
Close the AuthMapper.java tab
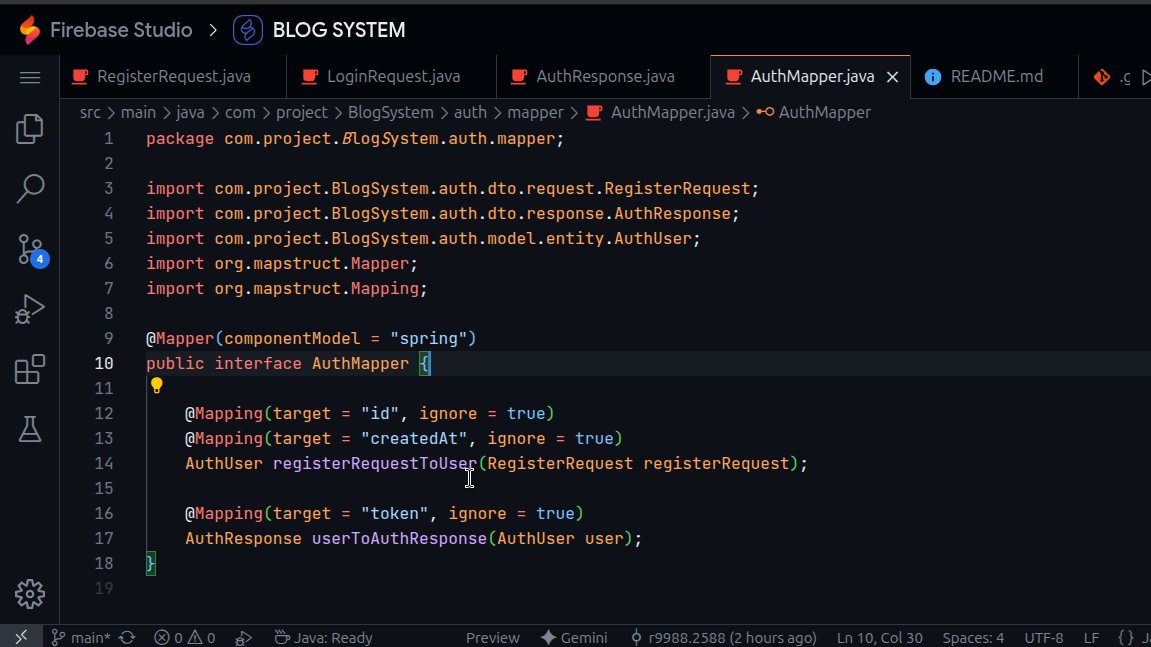click(x=893, y=77)
